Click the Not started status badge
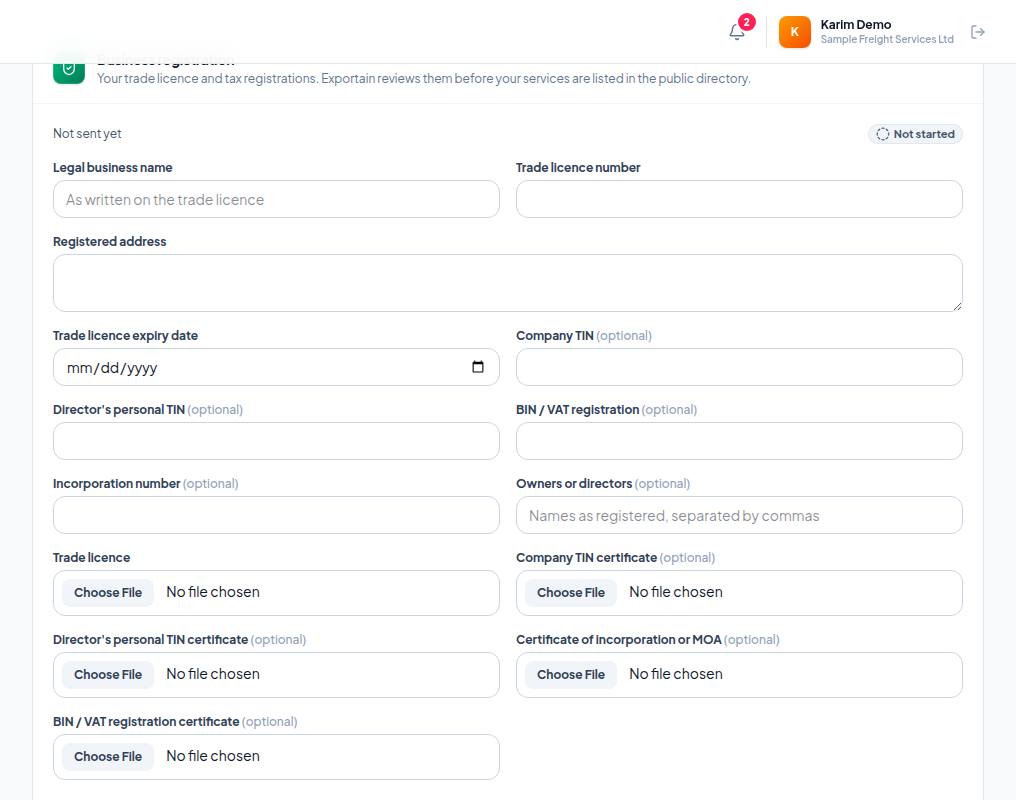 click(915, 134)
